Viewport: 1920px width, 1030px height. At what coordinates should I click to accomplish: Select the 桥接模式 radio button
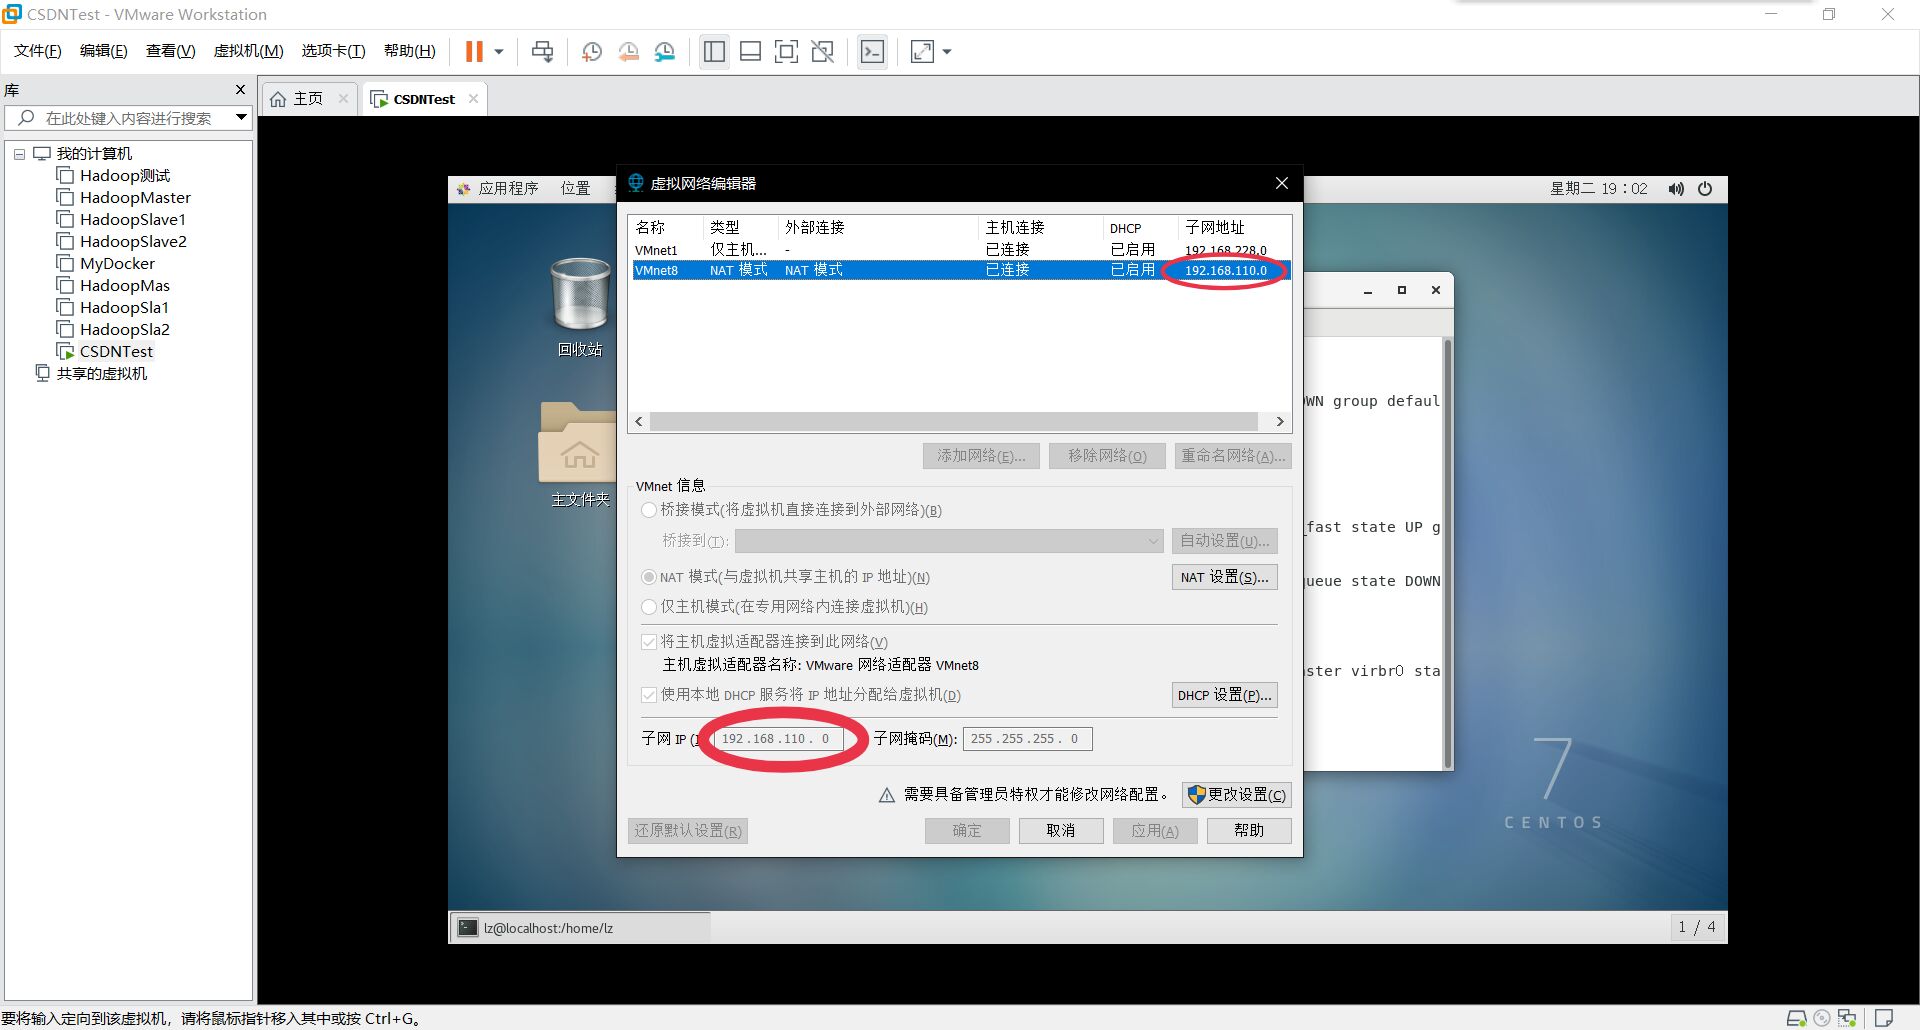click(649, 510)
